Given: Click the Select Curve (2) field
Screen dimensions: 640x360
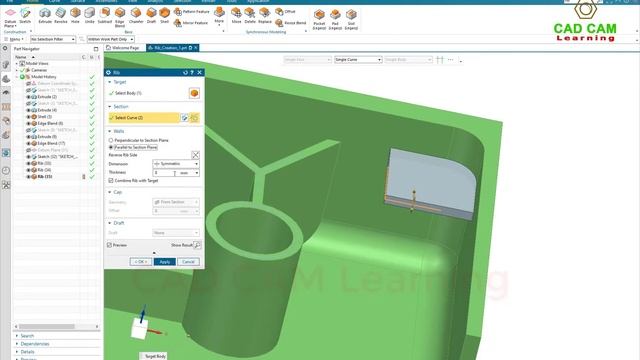Looking at the screenshot, I should [x=144, y=118].
